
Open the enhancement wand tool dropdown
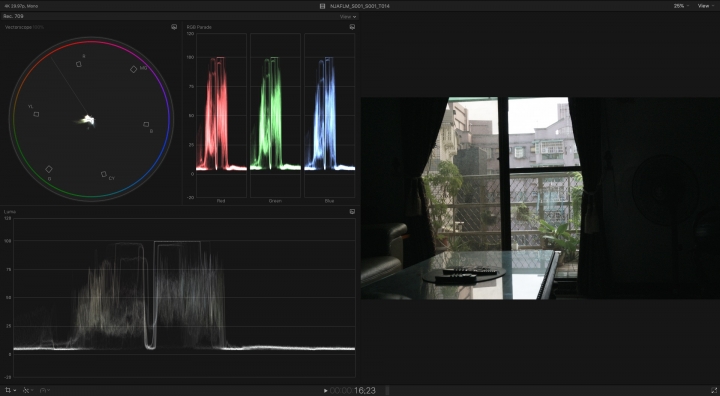click(28, 390)
